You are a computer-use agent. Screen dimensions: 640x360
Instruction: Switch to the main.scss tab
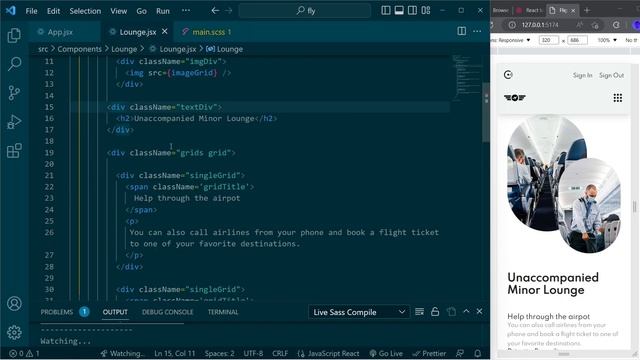(207, 32)
